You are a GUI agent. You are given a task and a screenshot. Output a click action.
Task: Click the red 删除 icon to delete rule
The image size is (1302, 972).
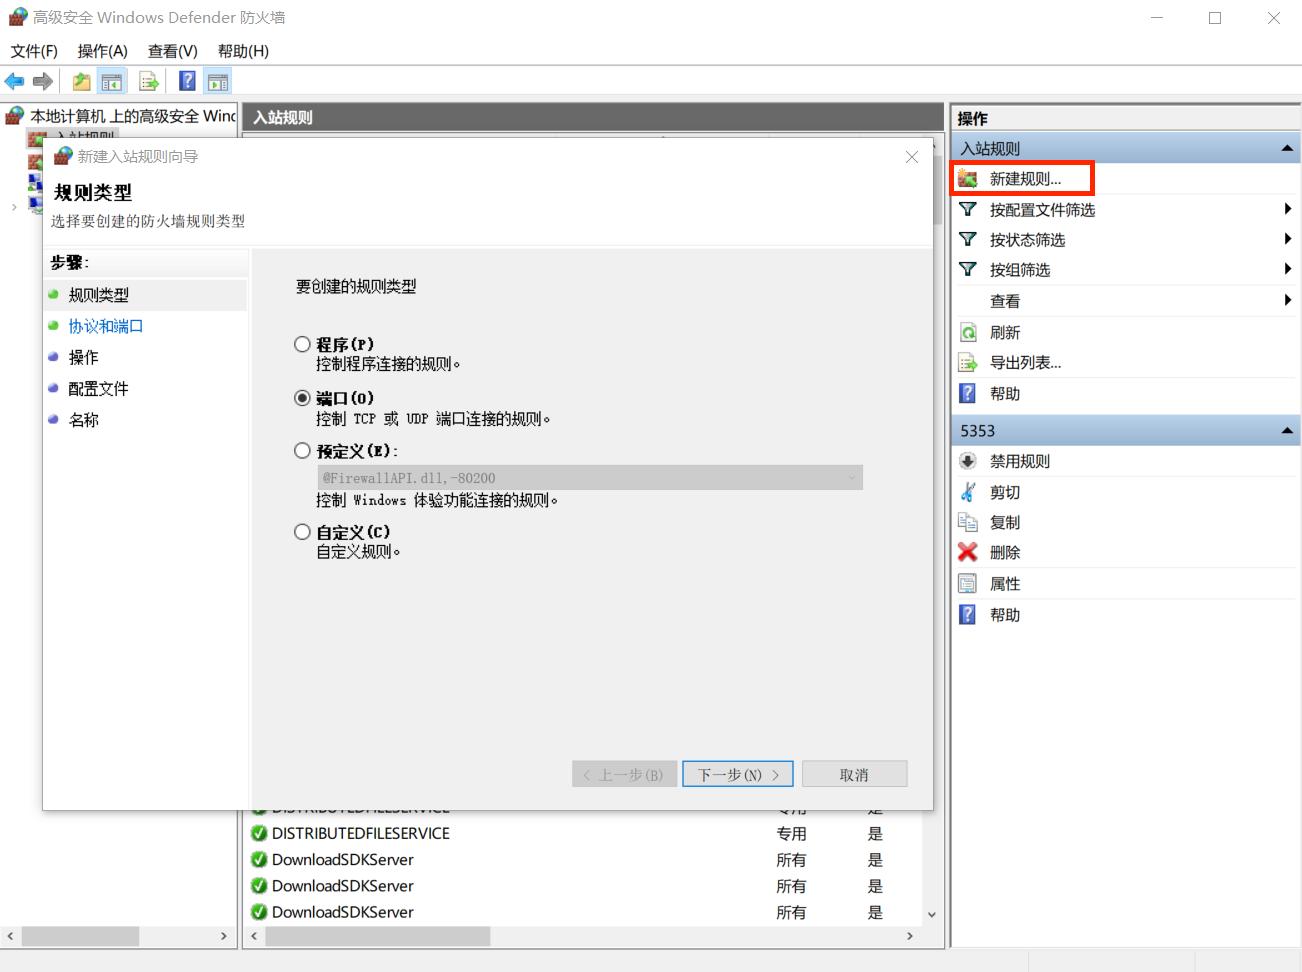click(x=968, y=551)
